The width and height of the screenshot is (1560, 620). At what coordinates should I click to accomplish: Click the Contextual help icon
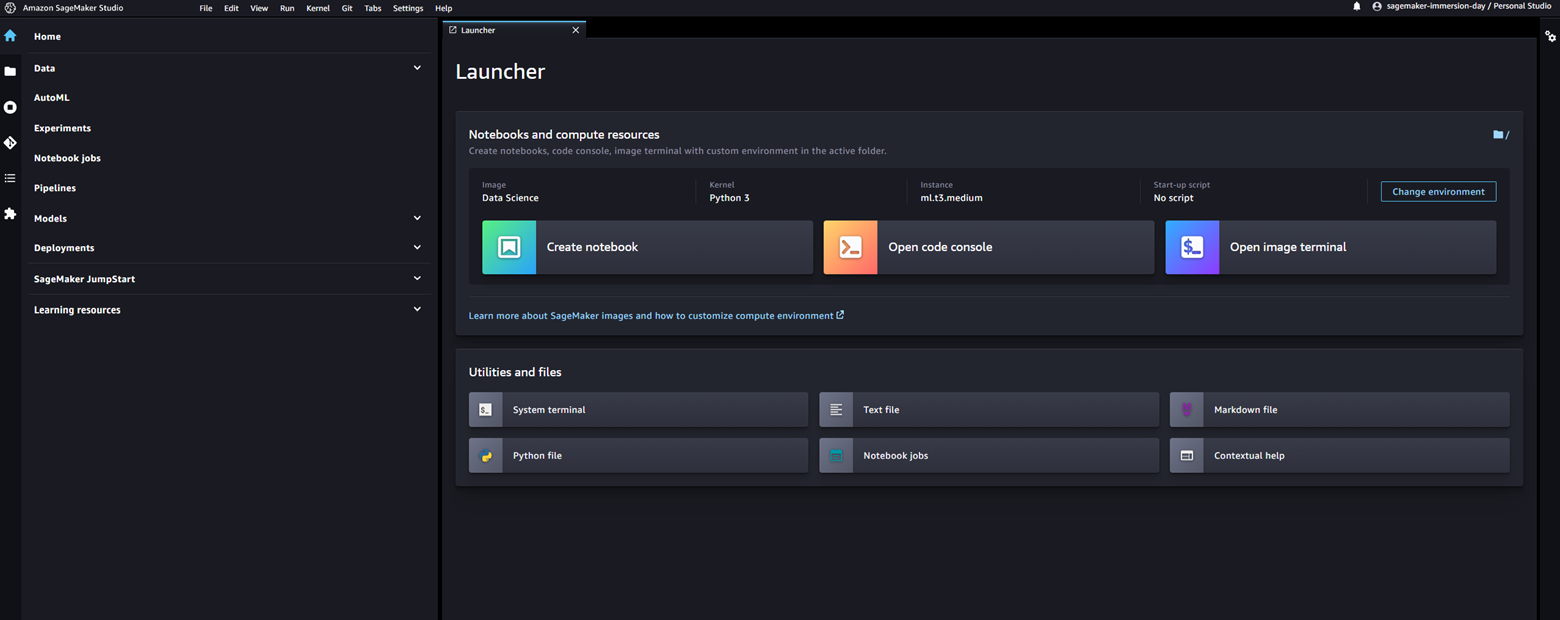pyautogui.click(x=1187, y=456)
